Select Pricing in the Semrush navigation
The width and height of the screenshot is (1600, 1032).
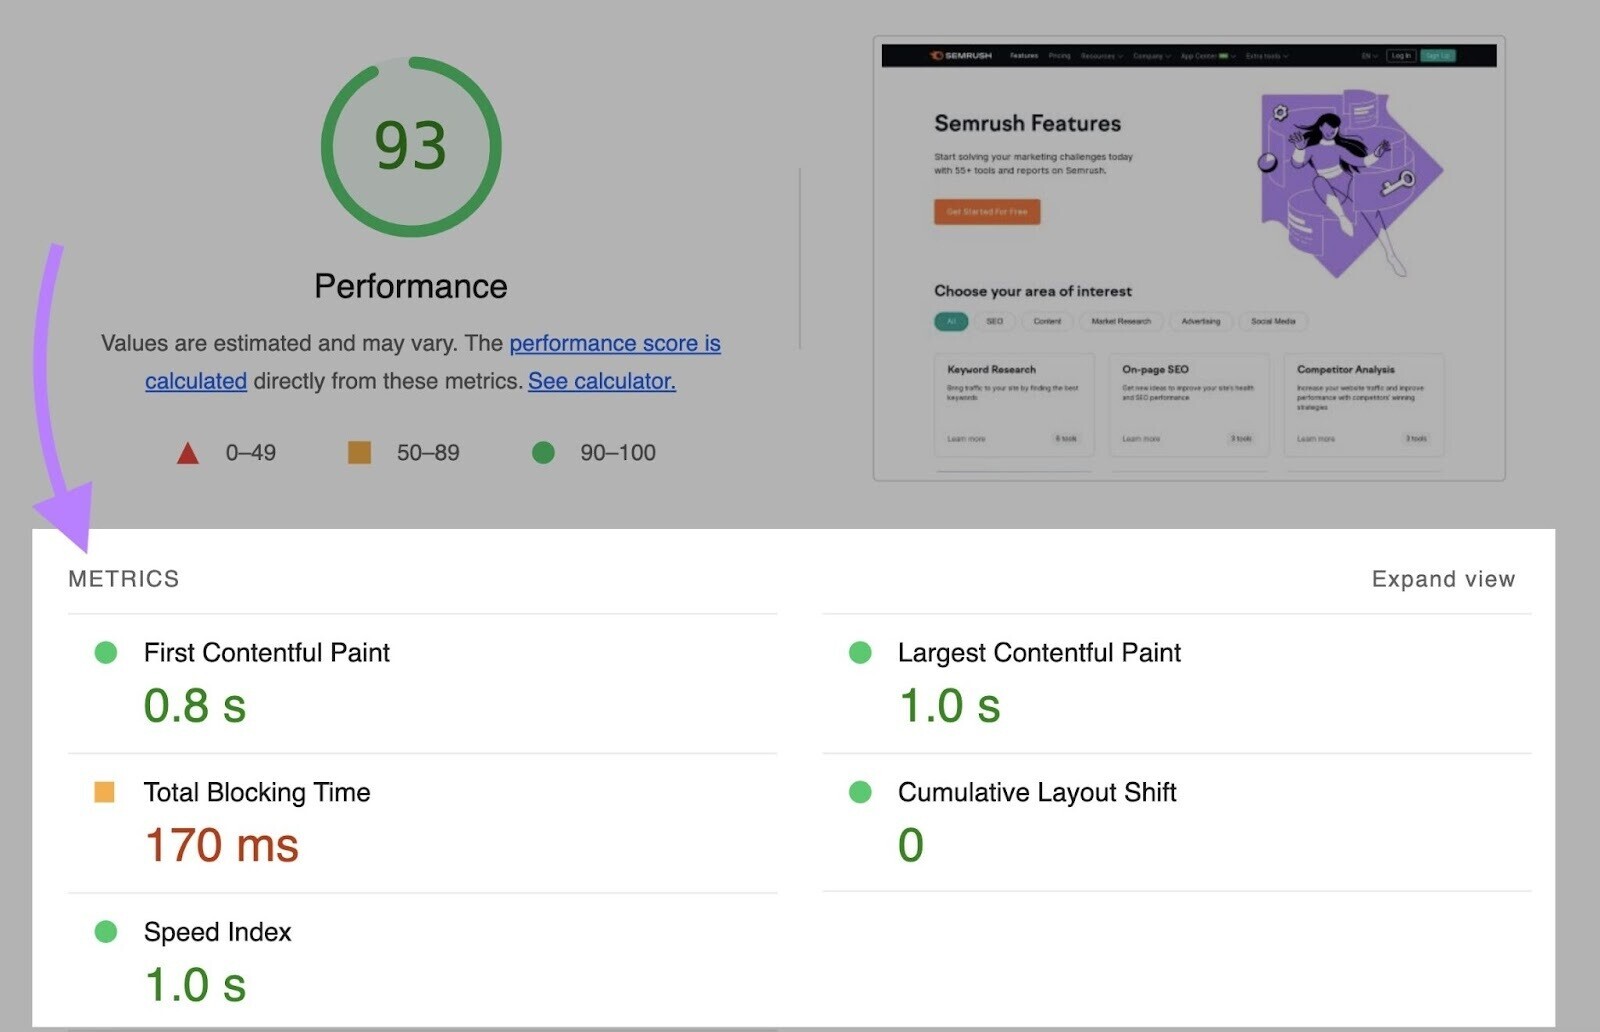tap(1059, 56)
